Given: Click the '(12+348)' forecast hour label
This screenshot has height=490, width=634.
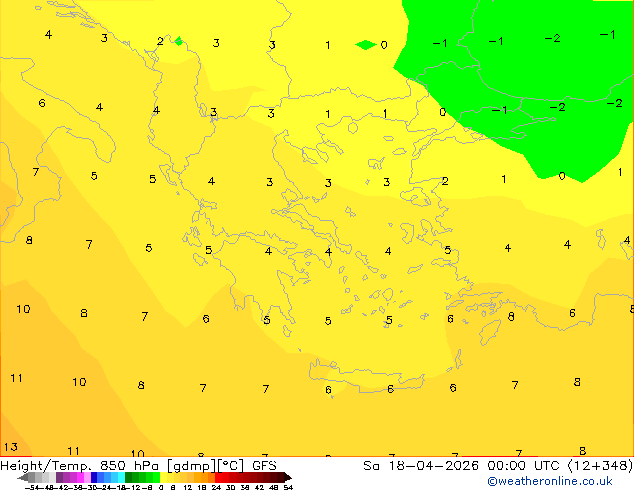Looking at the screenshot, I should (x=600, y=465).
